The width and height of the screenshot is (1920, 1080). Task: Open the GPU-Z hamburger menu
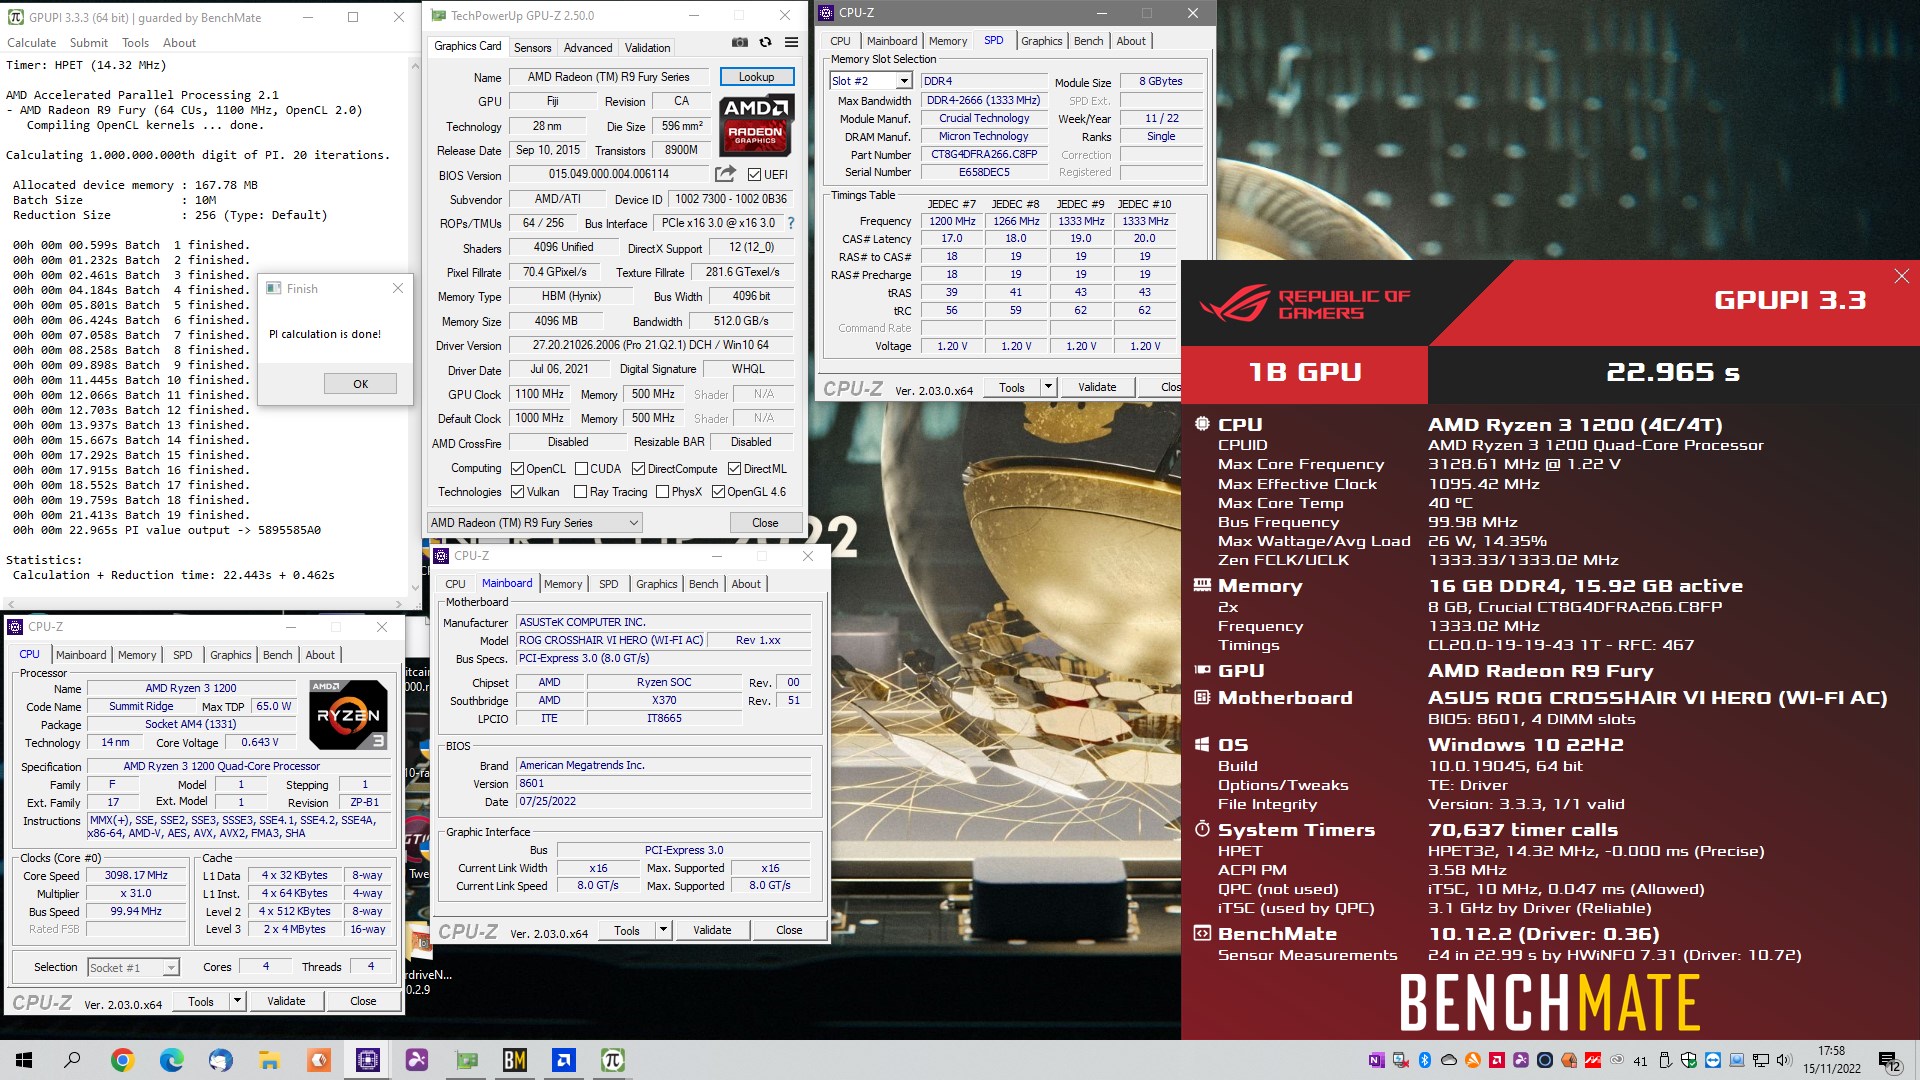point(791,43)
